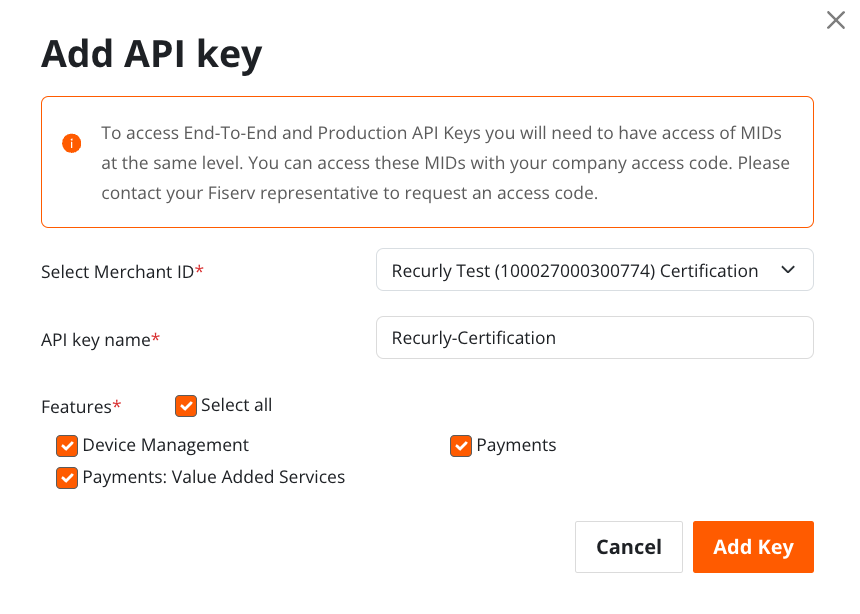Click the chevron arrow on Merchant ID selector

[788, 270]
